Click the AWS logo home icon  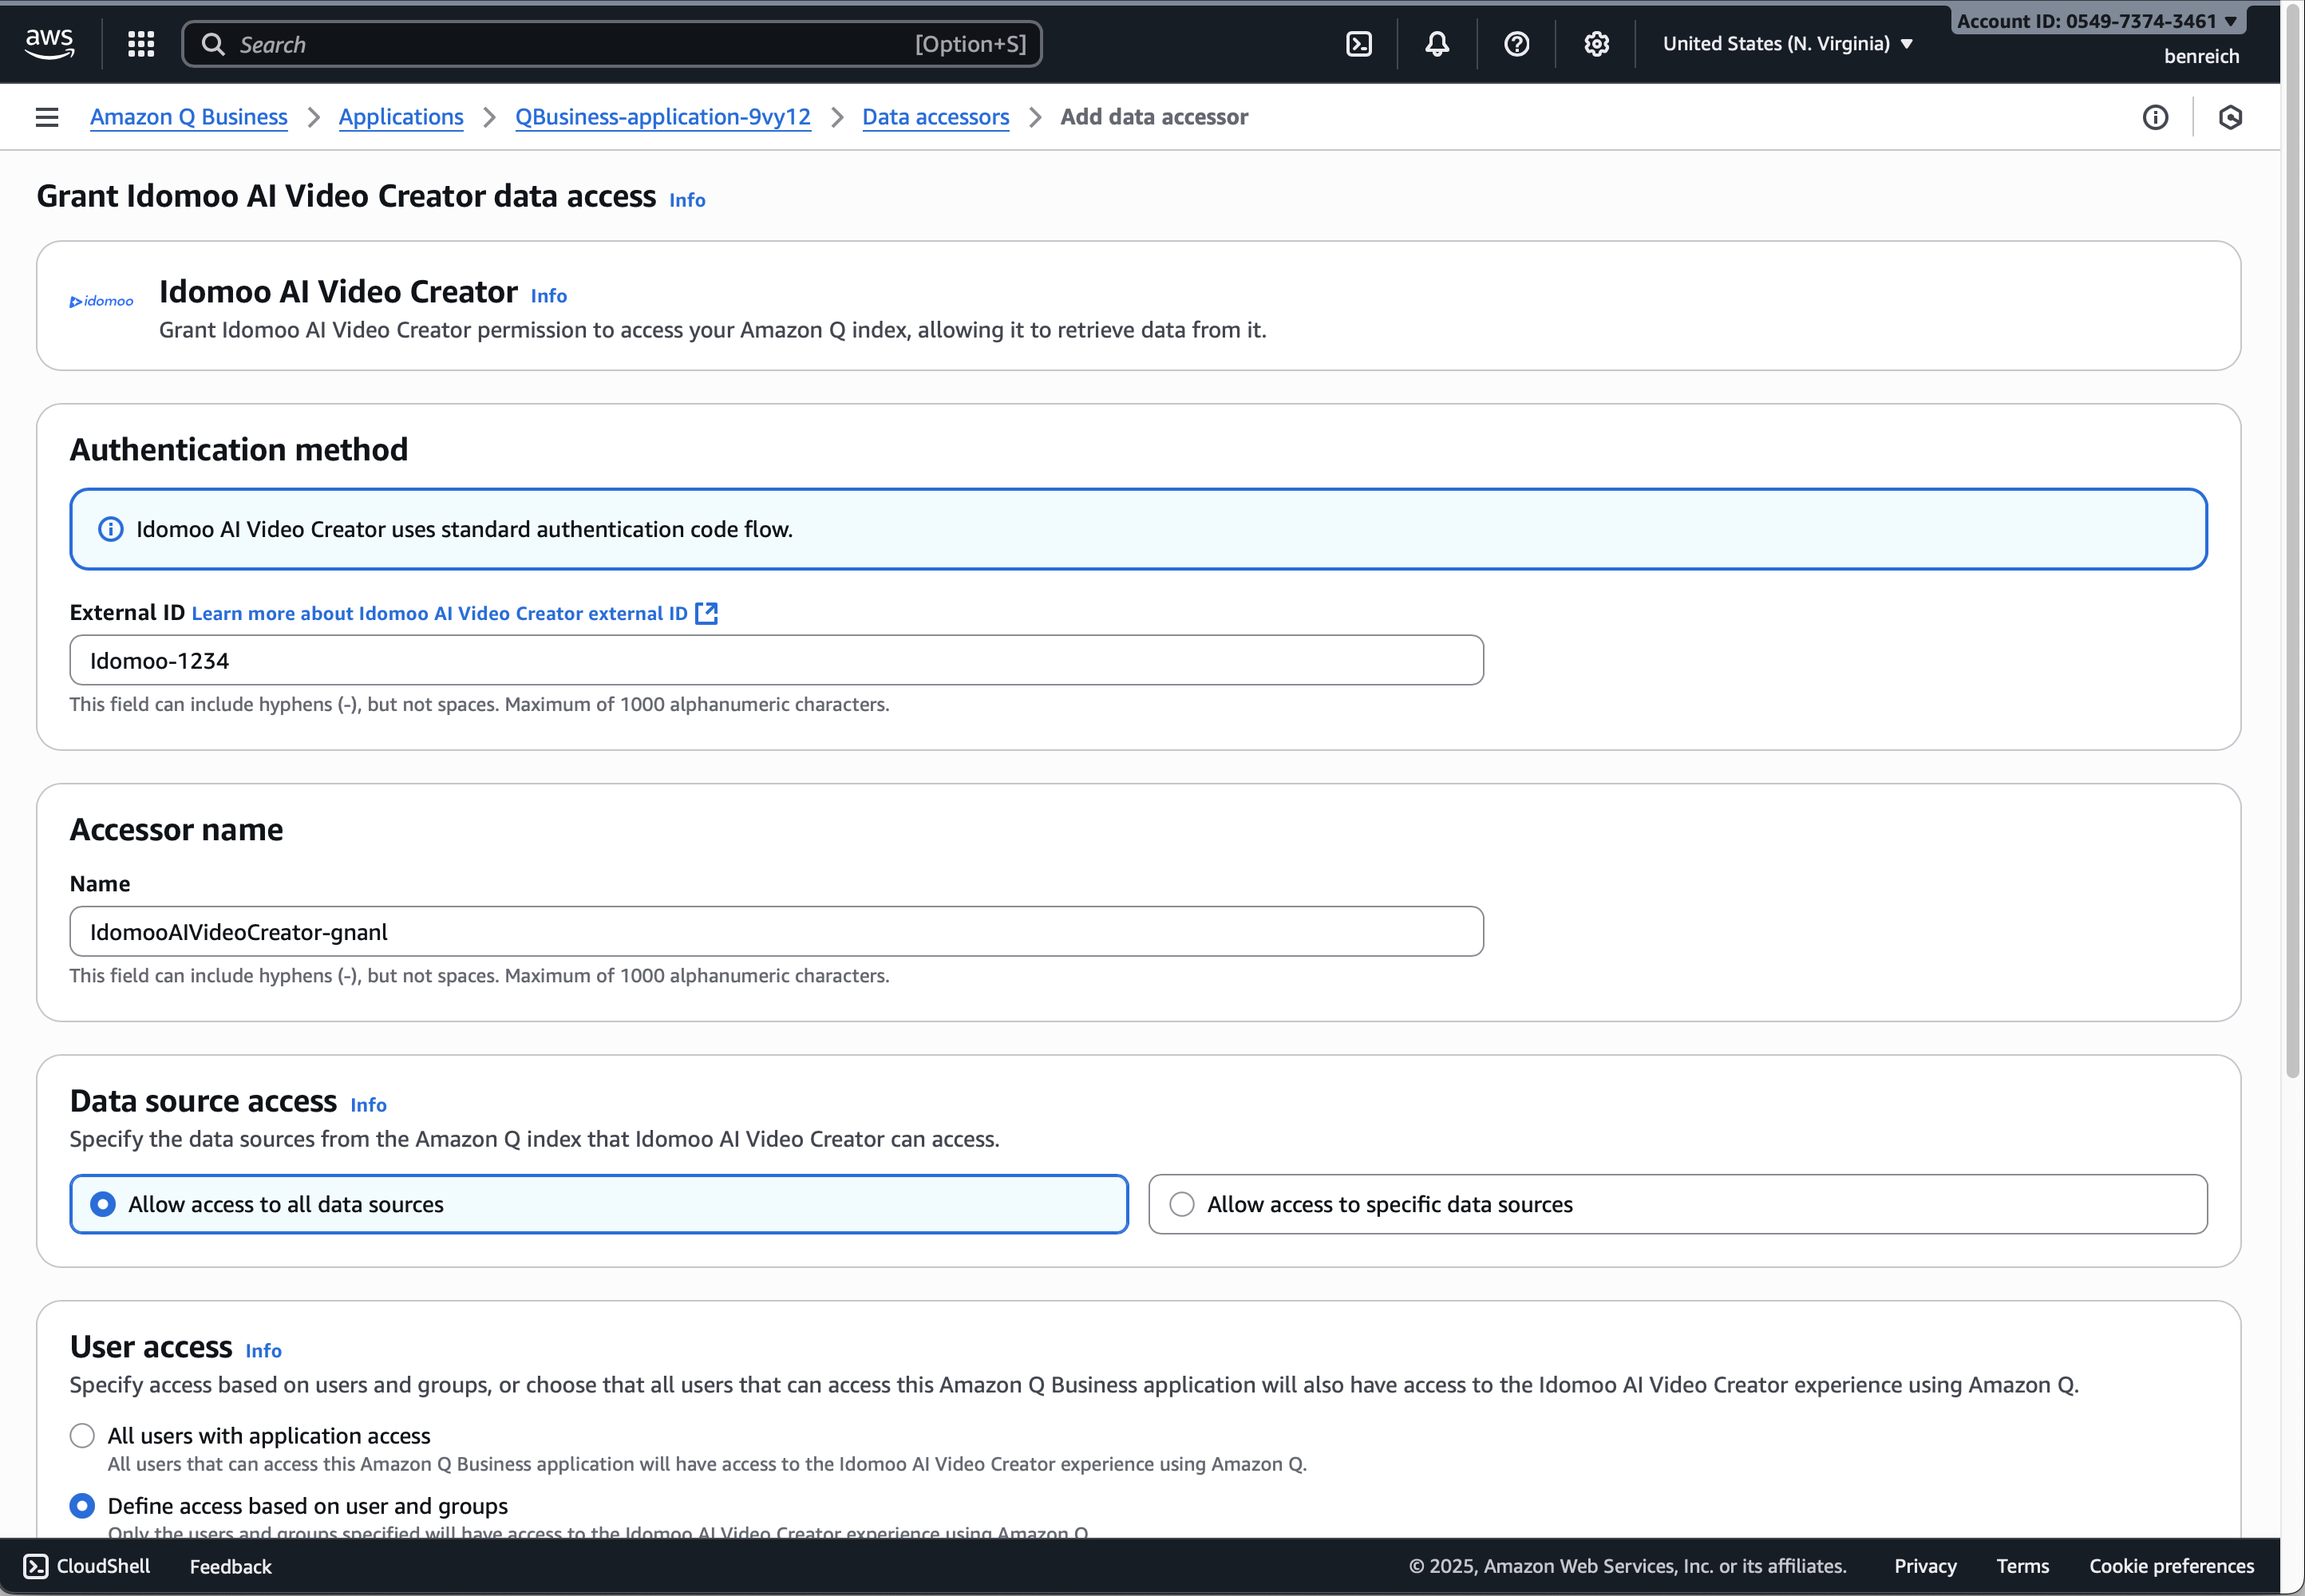tap(49, 43)
